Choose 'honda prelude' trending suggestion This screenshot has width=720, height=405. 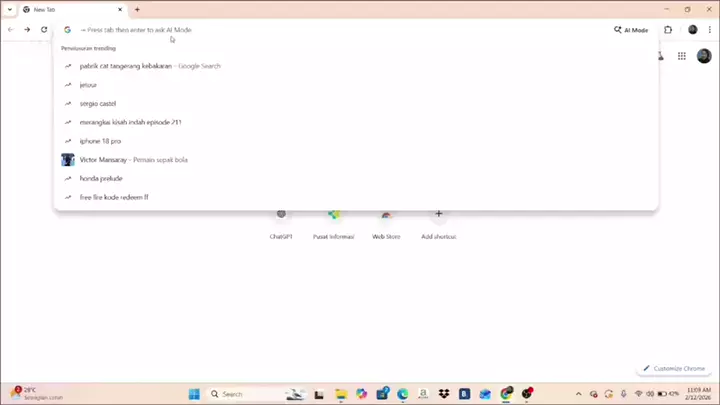click(102, 178)
